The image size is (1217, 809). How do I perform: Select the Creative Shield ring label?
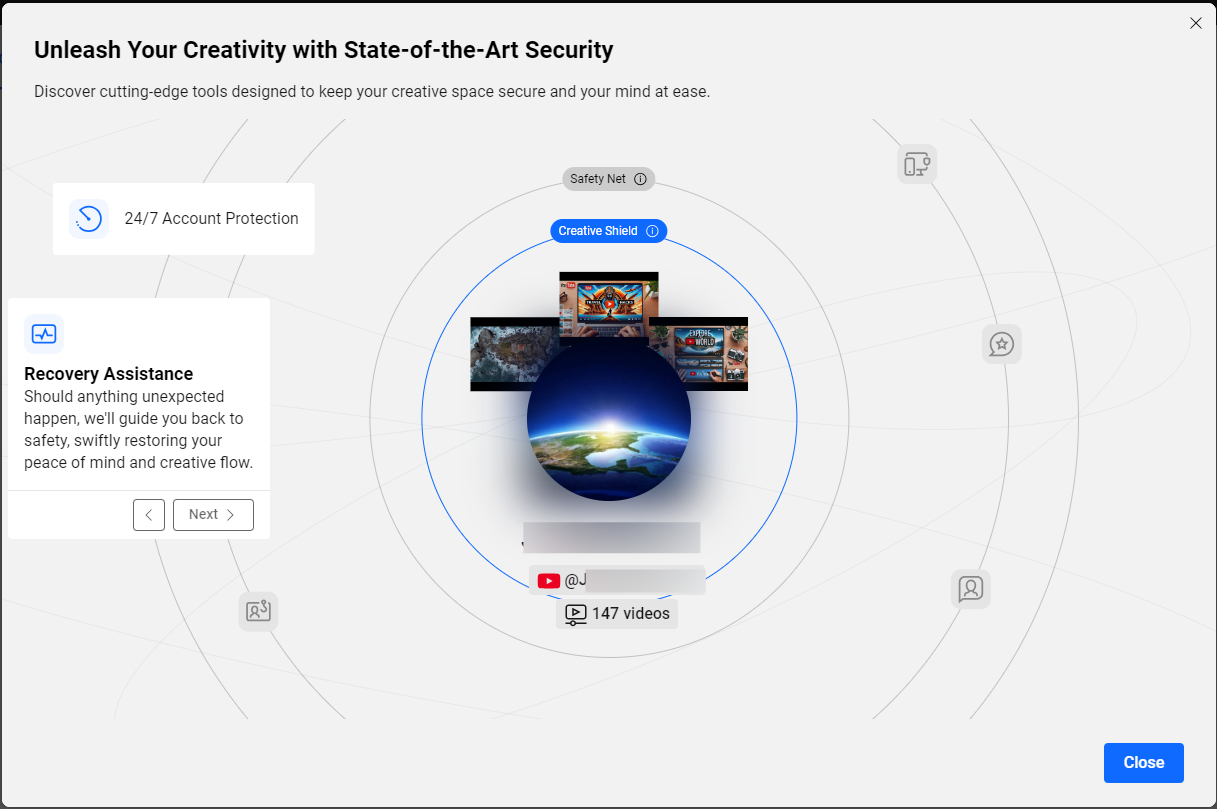597,231
